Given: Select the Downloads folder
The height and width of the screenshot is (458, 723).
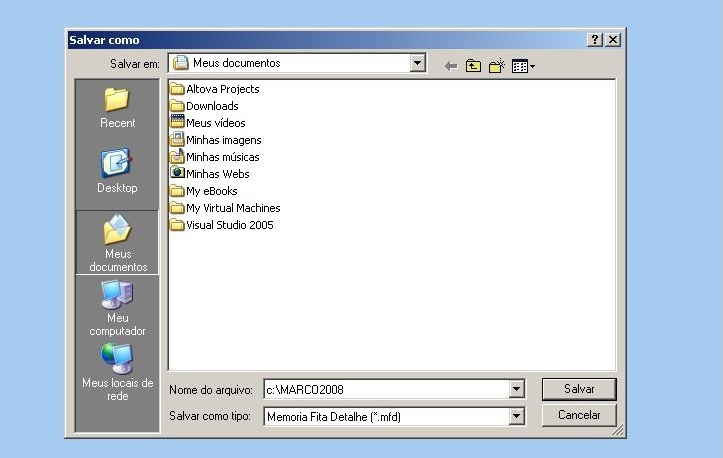Looking at the screenshot, I should click(212, 106).
